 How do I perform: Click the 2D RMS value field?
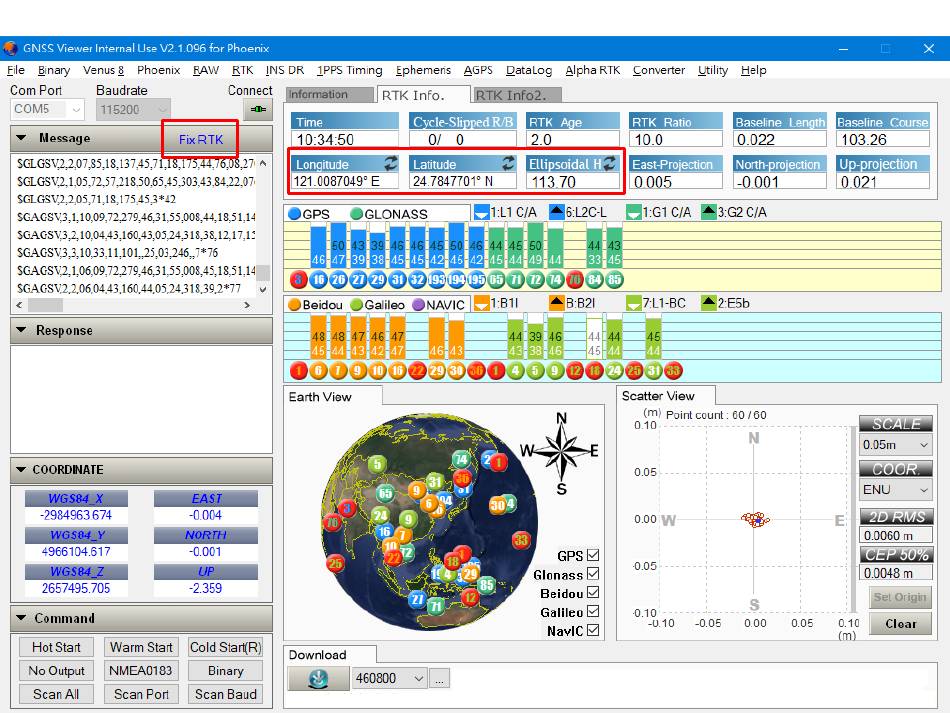895,536
